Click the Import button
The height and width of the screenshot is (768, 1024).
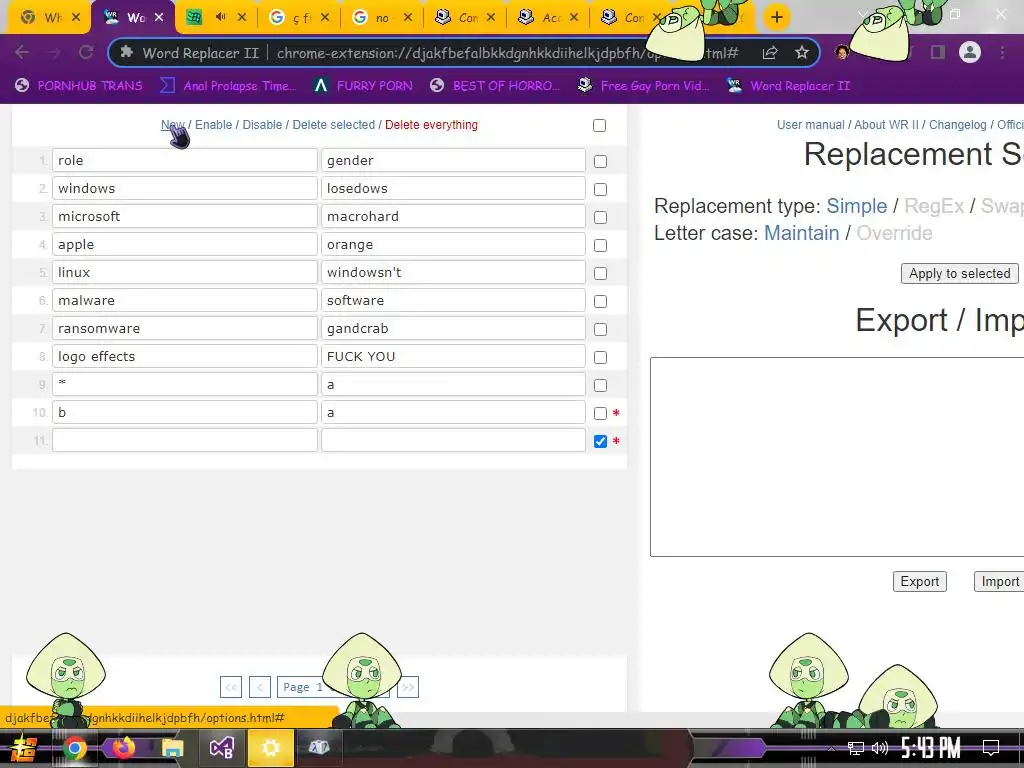point(999,581)
